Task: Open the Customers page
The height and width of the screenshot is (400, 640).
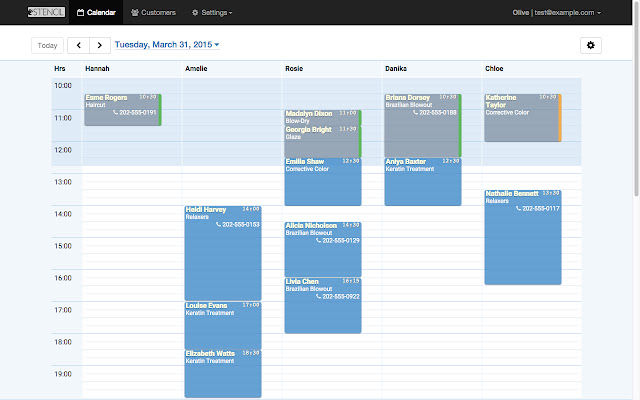Action: [x=153, y=13]
